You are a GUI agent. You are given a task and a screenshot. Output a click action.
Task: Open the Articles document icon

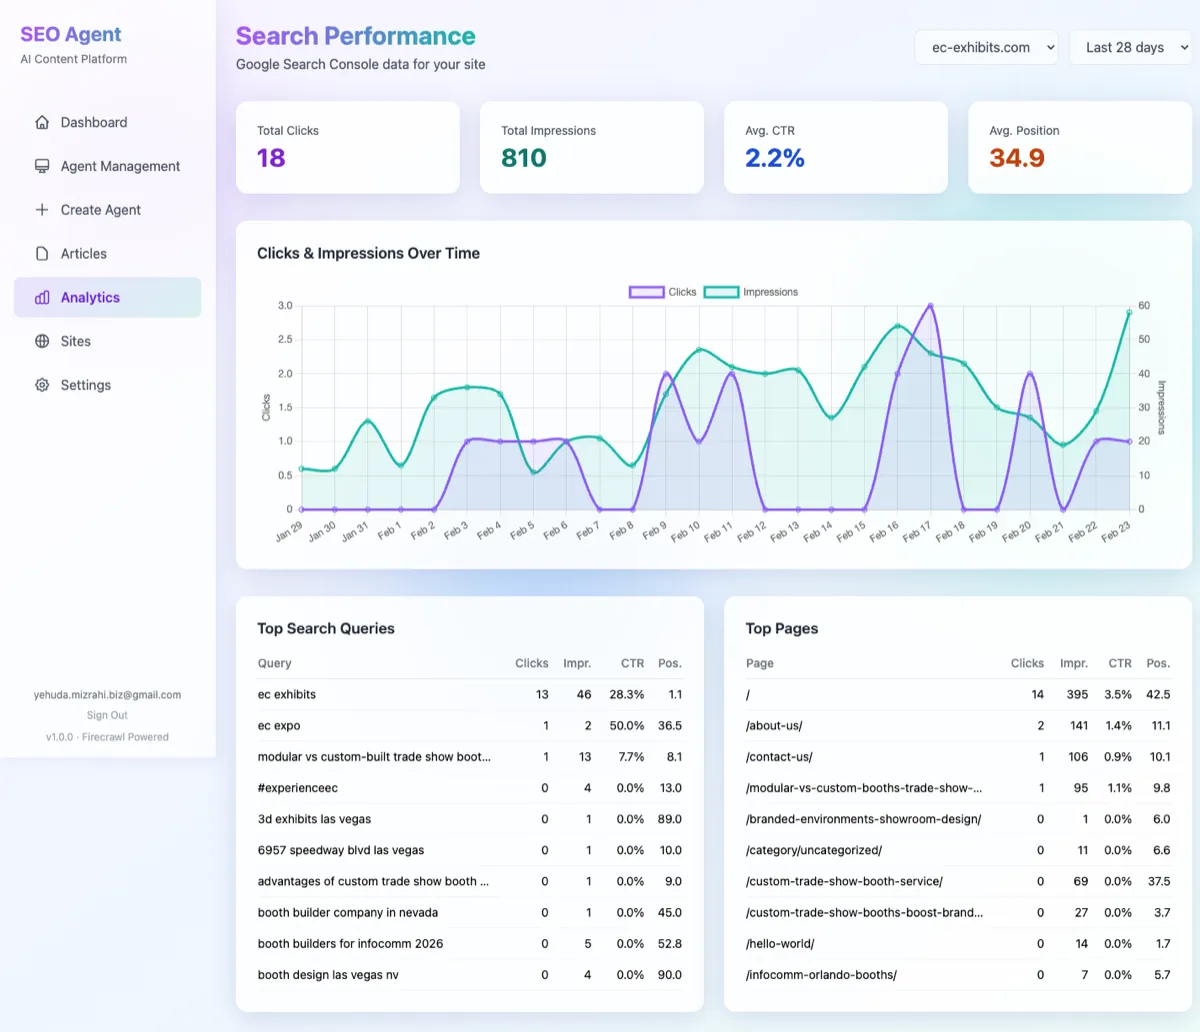[x=41, y=253]
